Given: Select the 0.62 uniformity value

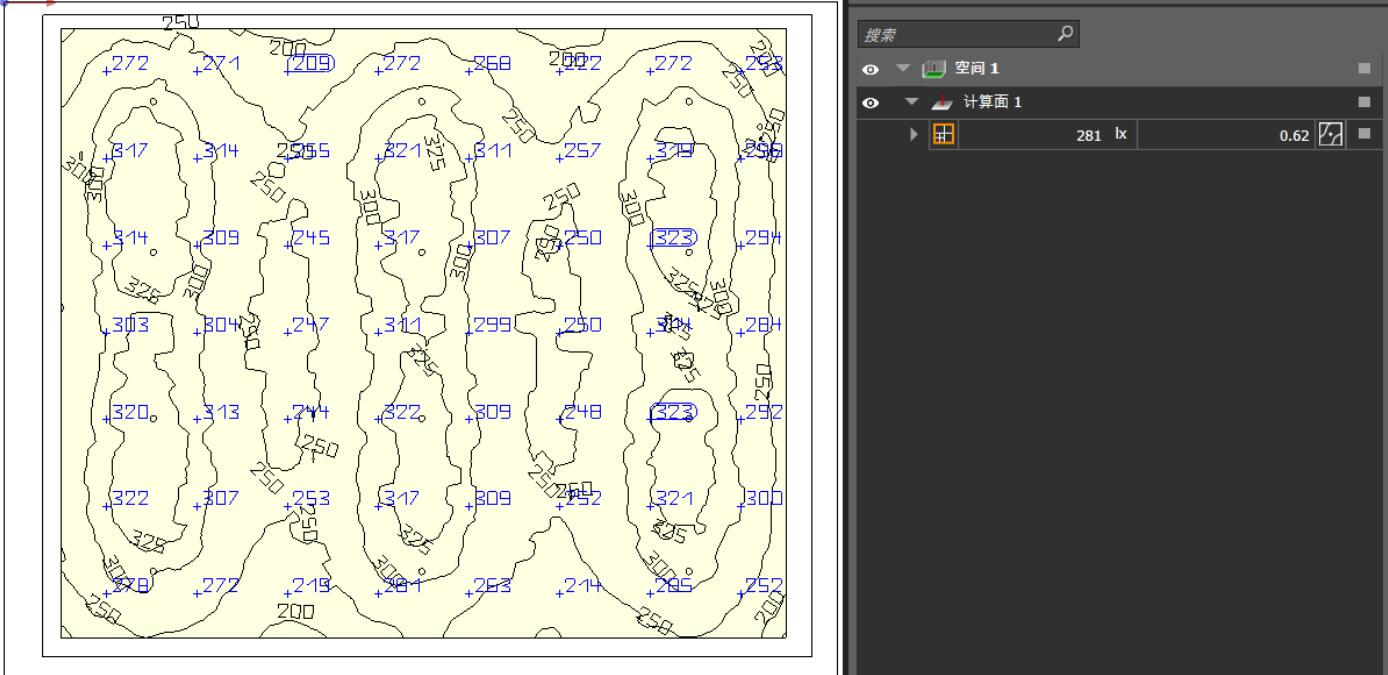Looking at the screenshot, I should click(x=1294, y=135).
